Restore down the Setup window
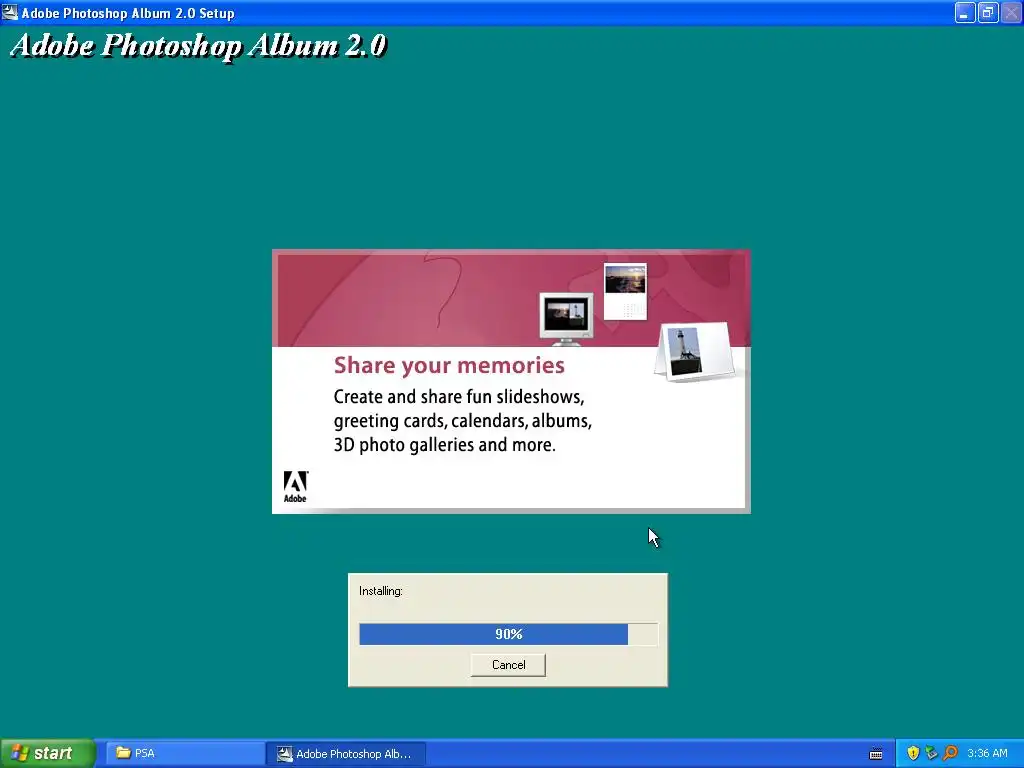The height and width of the screenshot is (768, 1024). (987, 12)
